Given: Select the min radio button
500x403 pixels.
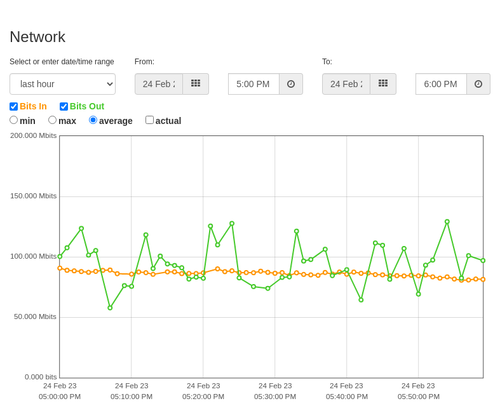Looking at the screenshot, I should [14, 120].
